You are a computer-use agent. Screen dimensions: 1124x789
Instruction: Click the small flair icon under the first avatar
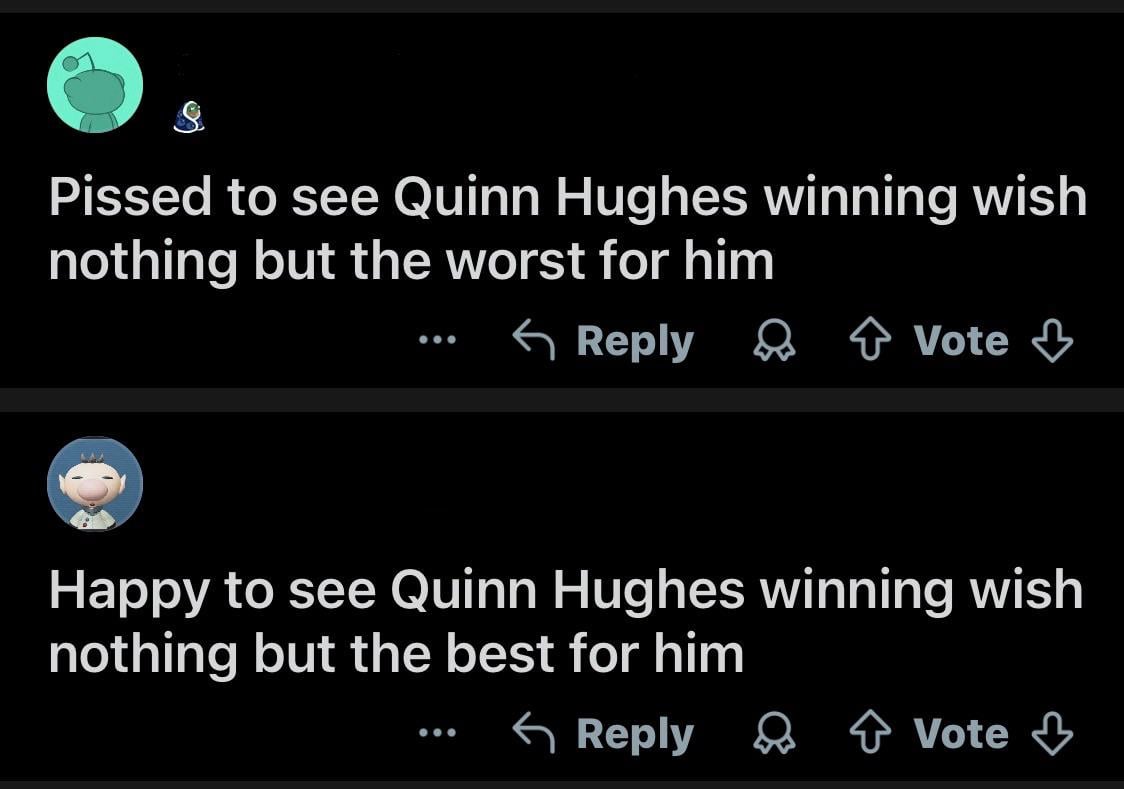pyautogui.click(x=188, y=118)
